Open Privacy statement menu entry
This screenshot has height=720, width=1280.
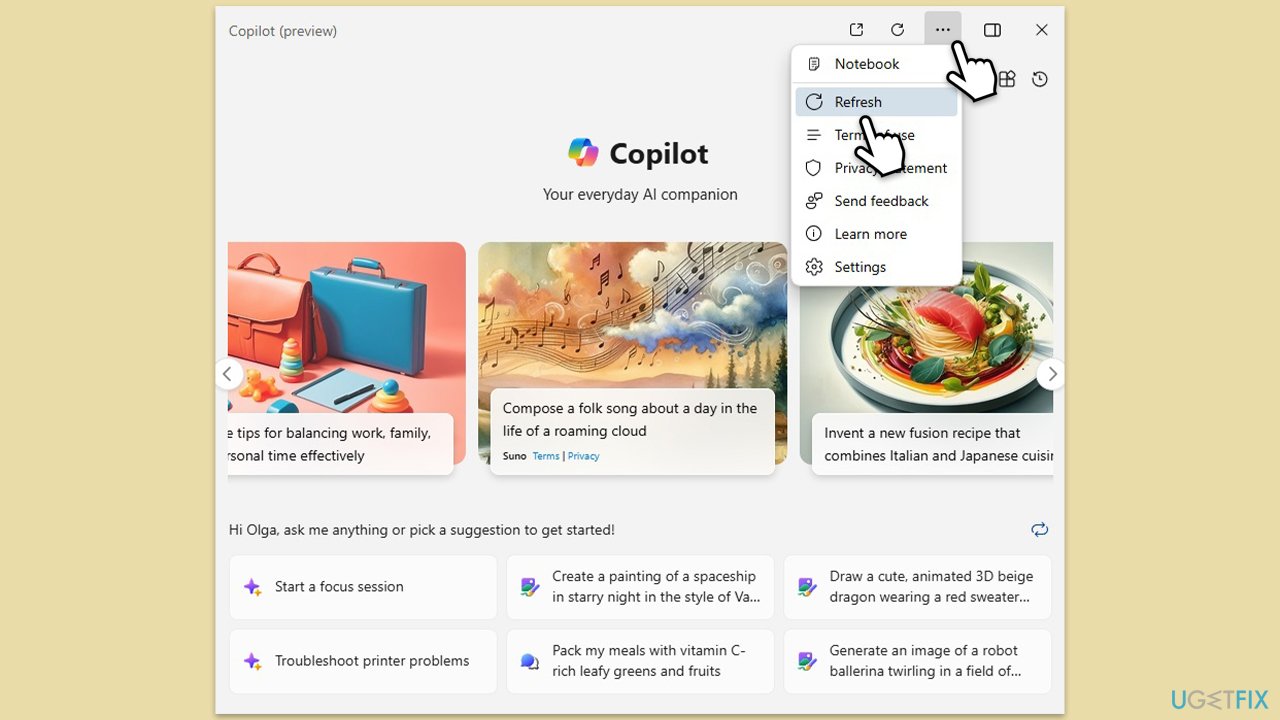click(x=876, y=168)
